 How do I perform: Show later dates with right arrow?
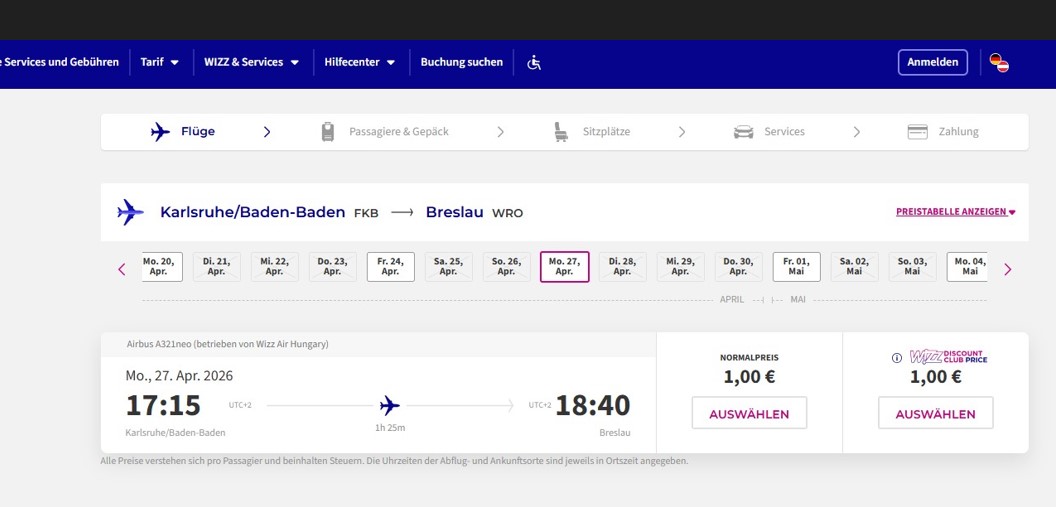[1008, 269]
